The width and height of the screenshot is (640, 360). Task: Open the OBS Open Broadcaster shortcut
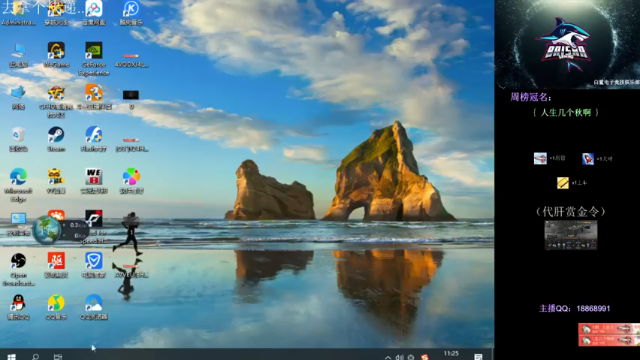[18, 269]
